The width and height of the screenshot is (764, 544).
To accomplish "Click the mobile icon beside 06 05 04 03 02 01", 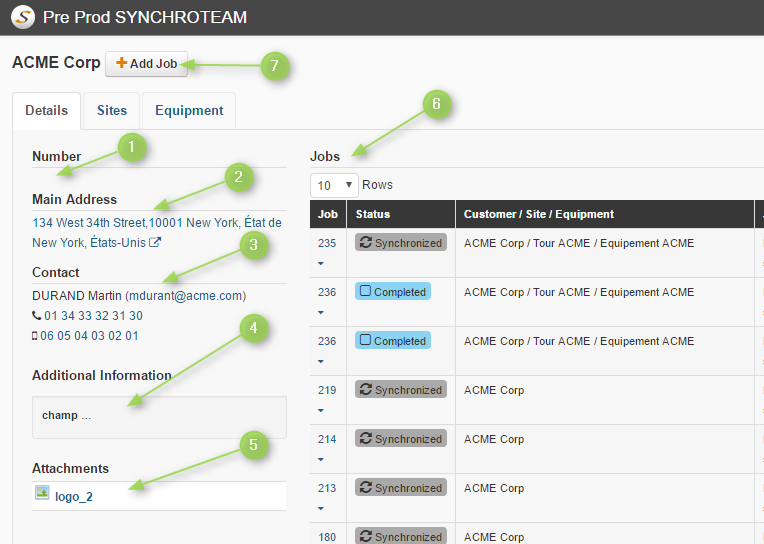I will [35, 336].
